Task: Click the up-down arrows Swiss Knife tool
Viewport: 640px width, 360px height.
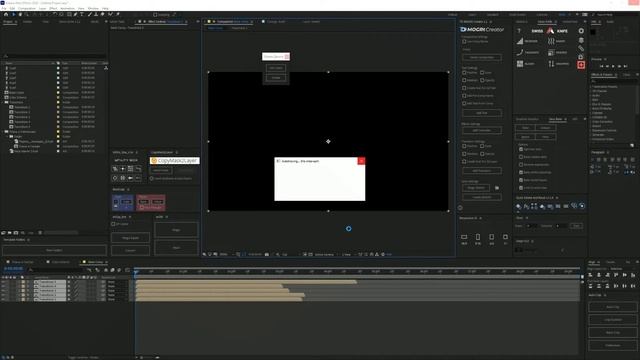Action: pyautogui.click(x=551, y=64)
